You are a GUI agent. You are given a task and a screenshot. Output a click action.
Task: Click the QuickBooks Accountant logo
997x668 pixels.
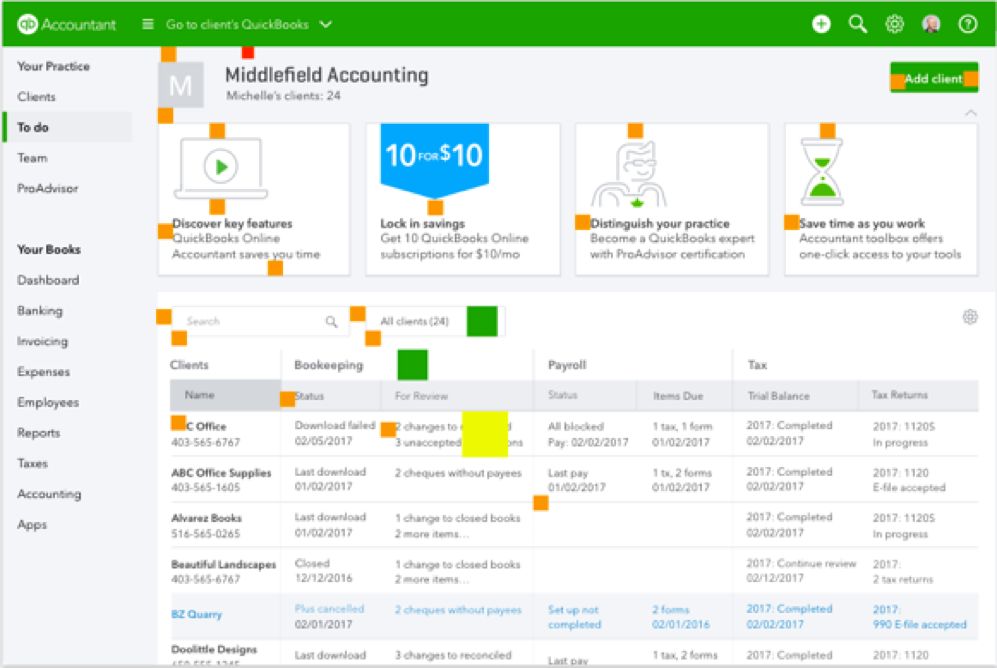click(66, 24)
